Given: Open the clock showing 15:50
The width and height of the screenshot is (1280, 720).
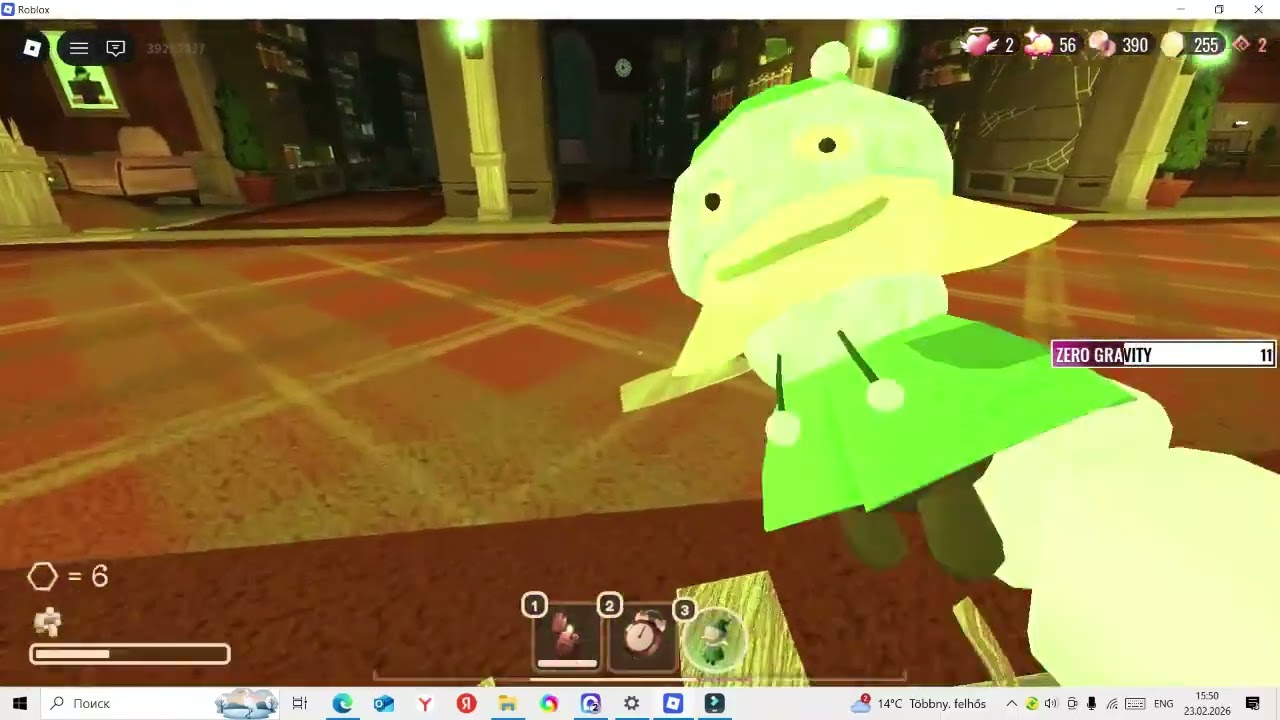Looking at the screenshot, I should point(1207,703).
